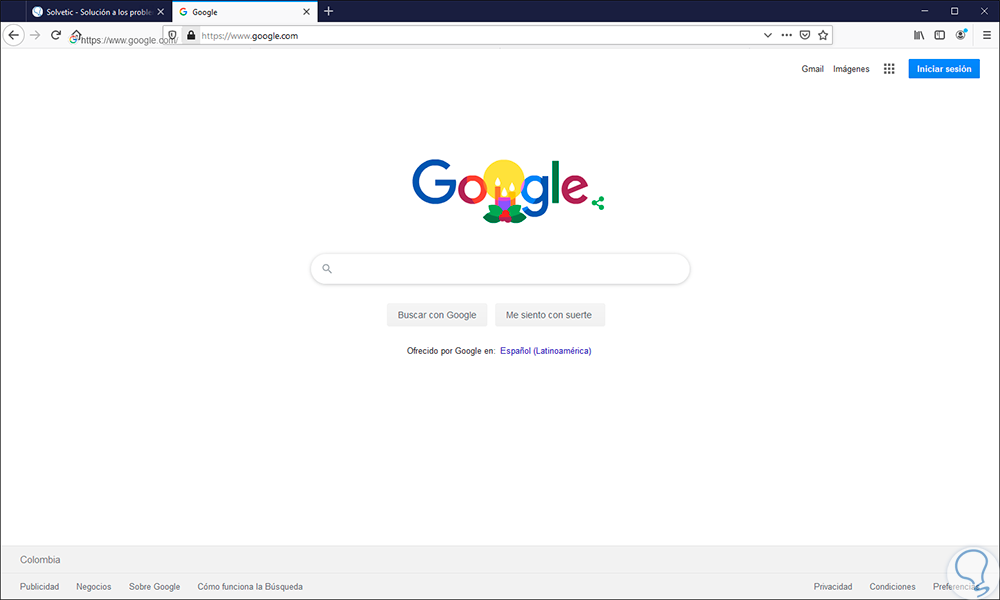Click Me siento con suerte button
The height and width of the screenshot is (600, 1000).
548,315
